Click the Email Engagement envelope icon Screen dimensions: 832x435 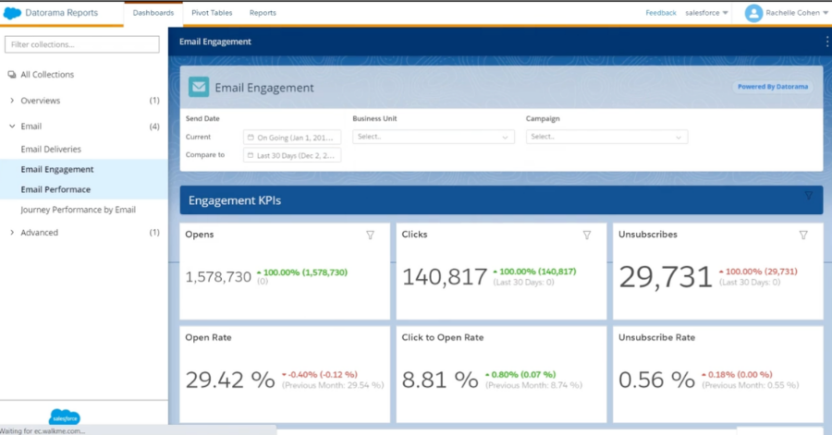199,87
